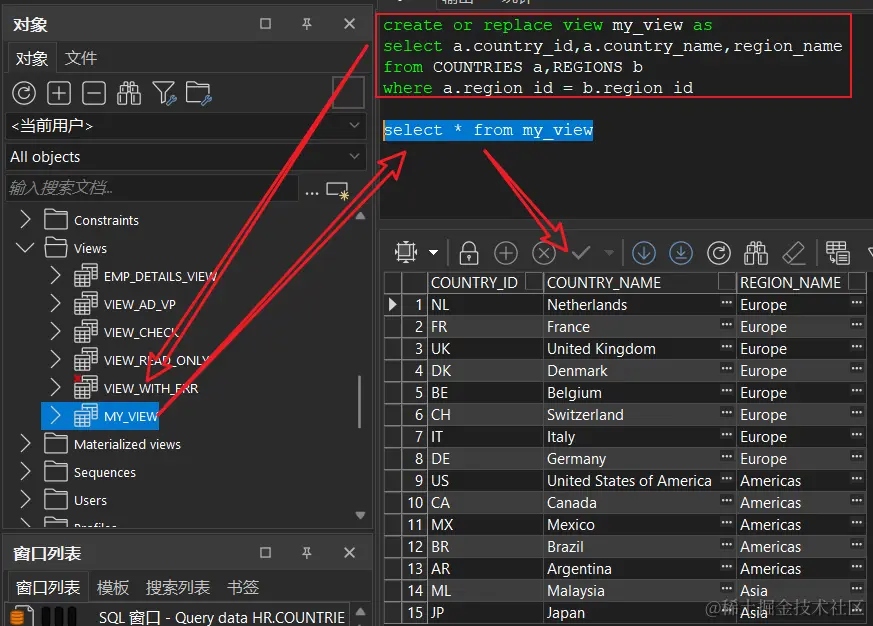
Task: Expand Materialized views folder
Action: (x=25, y=443)
